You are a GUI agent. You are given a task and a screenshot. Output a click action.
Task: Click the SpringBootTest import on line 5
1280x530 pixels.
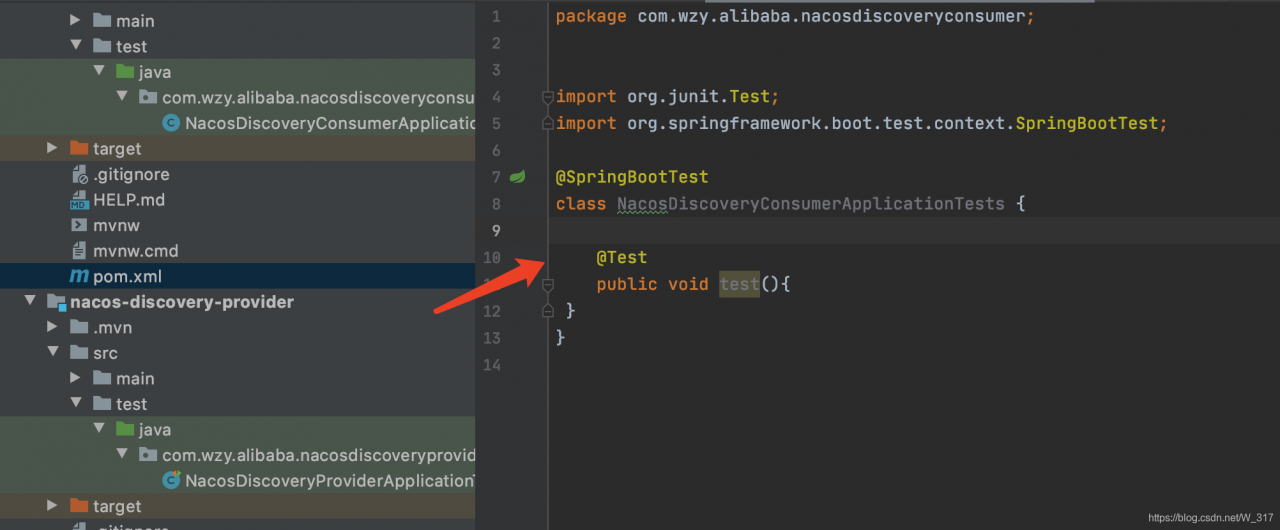[x=862, y=124]
